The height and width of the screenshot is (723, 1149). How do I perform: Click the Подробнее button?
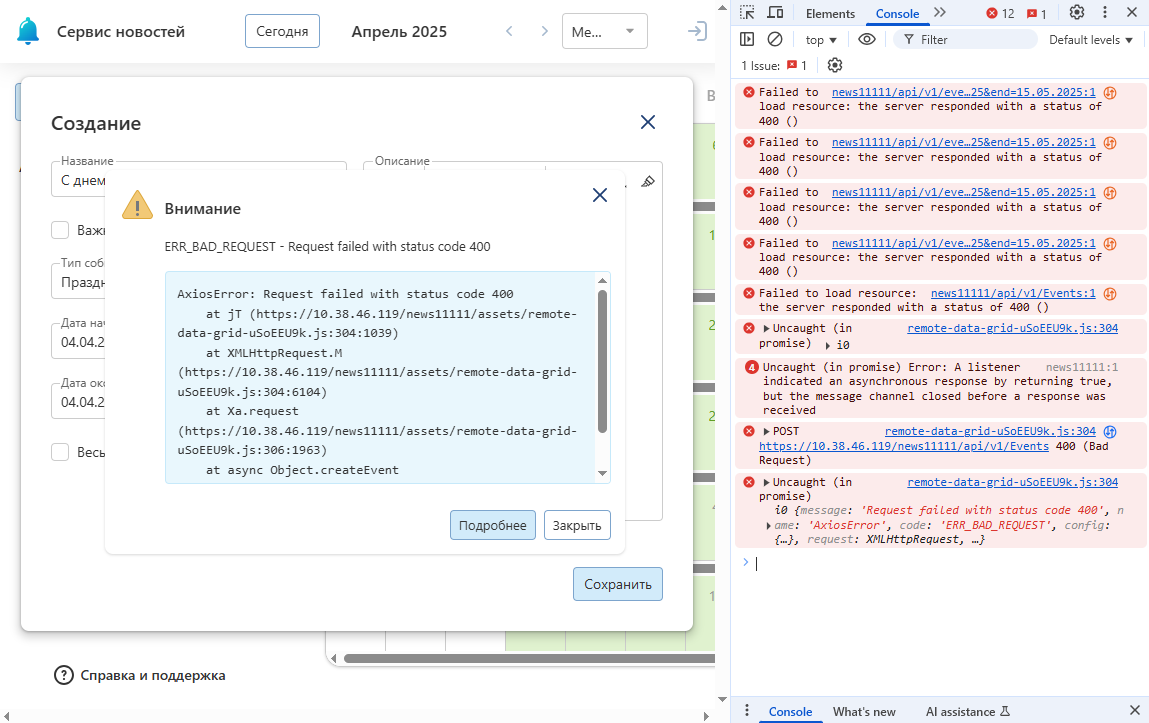492,525
